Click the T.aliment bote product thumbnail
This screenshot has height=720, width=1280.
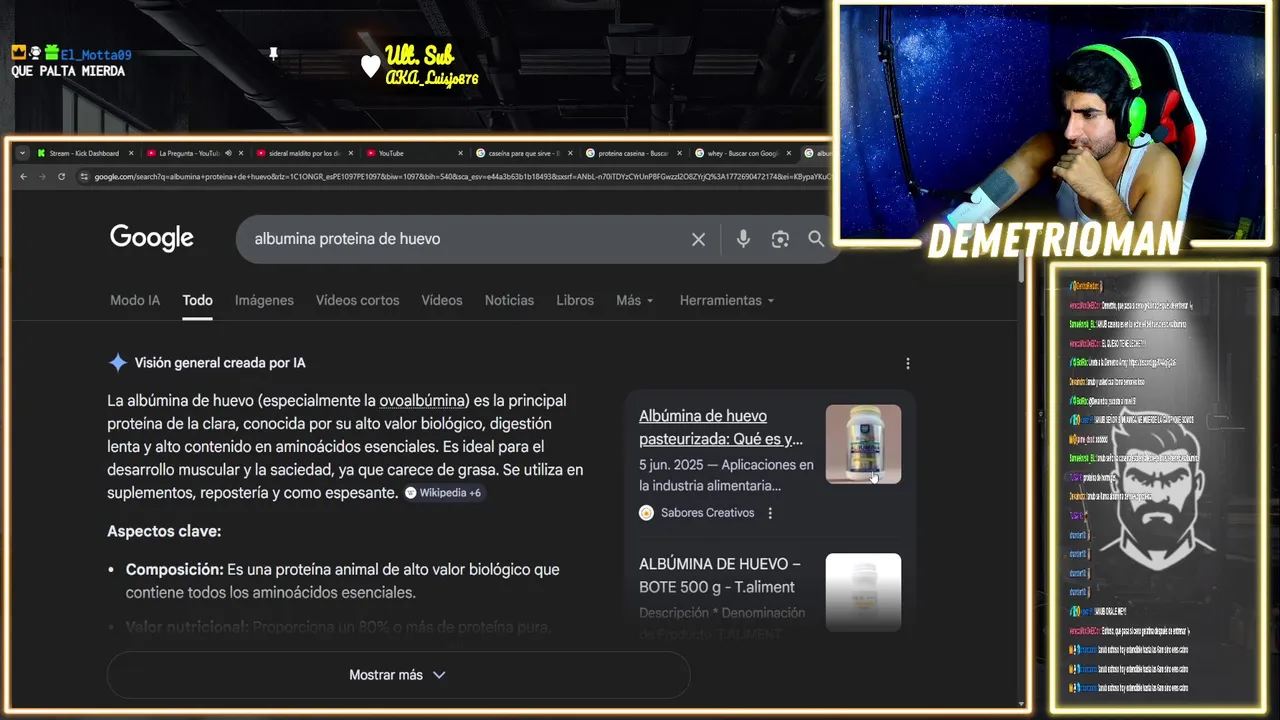click(x=863, y=592)
